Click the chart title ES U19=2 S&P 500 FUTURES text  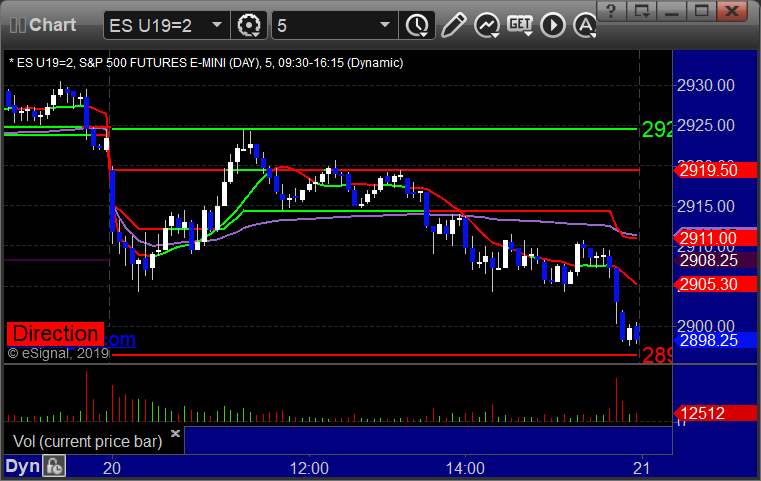click(206, 63)
